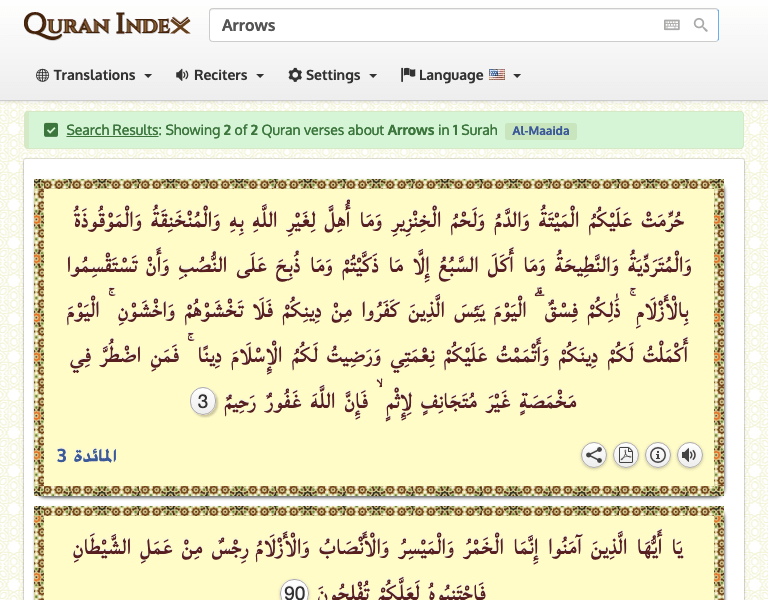768x600 pixels.
Task: Open the Language menu with flag
Action: [460, 75]
